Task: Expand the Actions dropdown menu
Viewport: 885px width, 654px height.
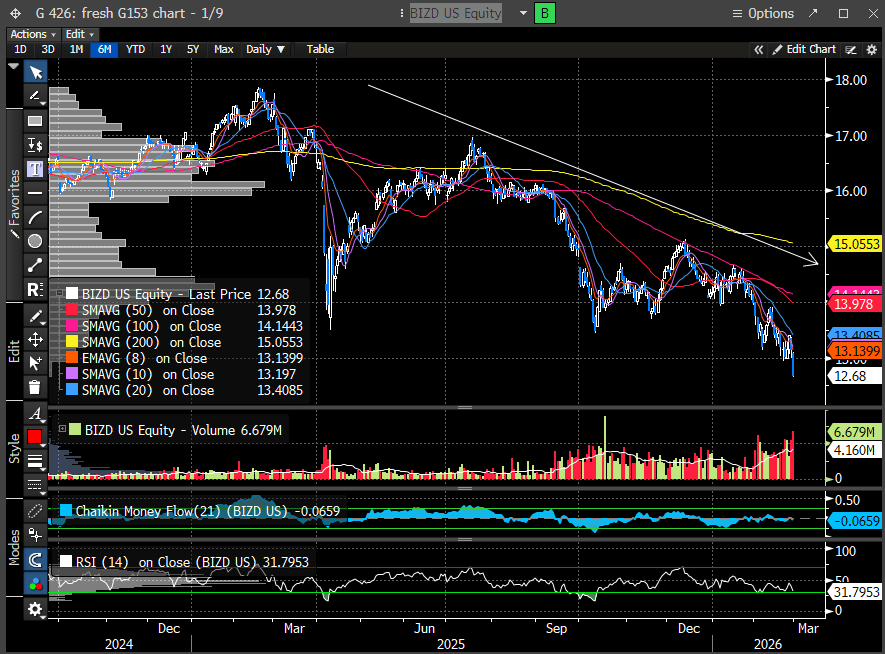Action: [30, 34]
